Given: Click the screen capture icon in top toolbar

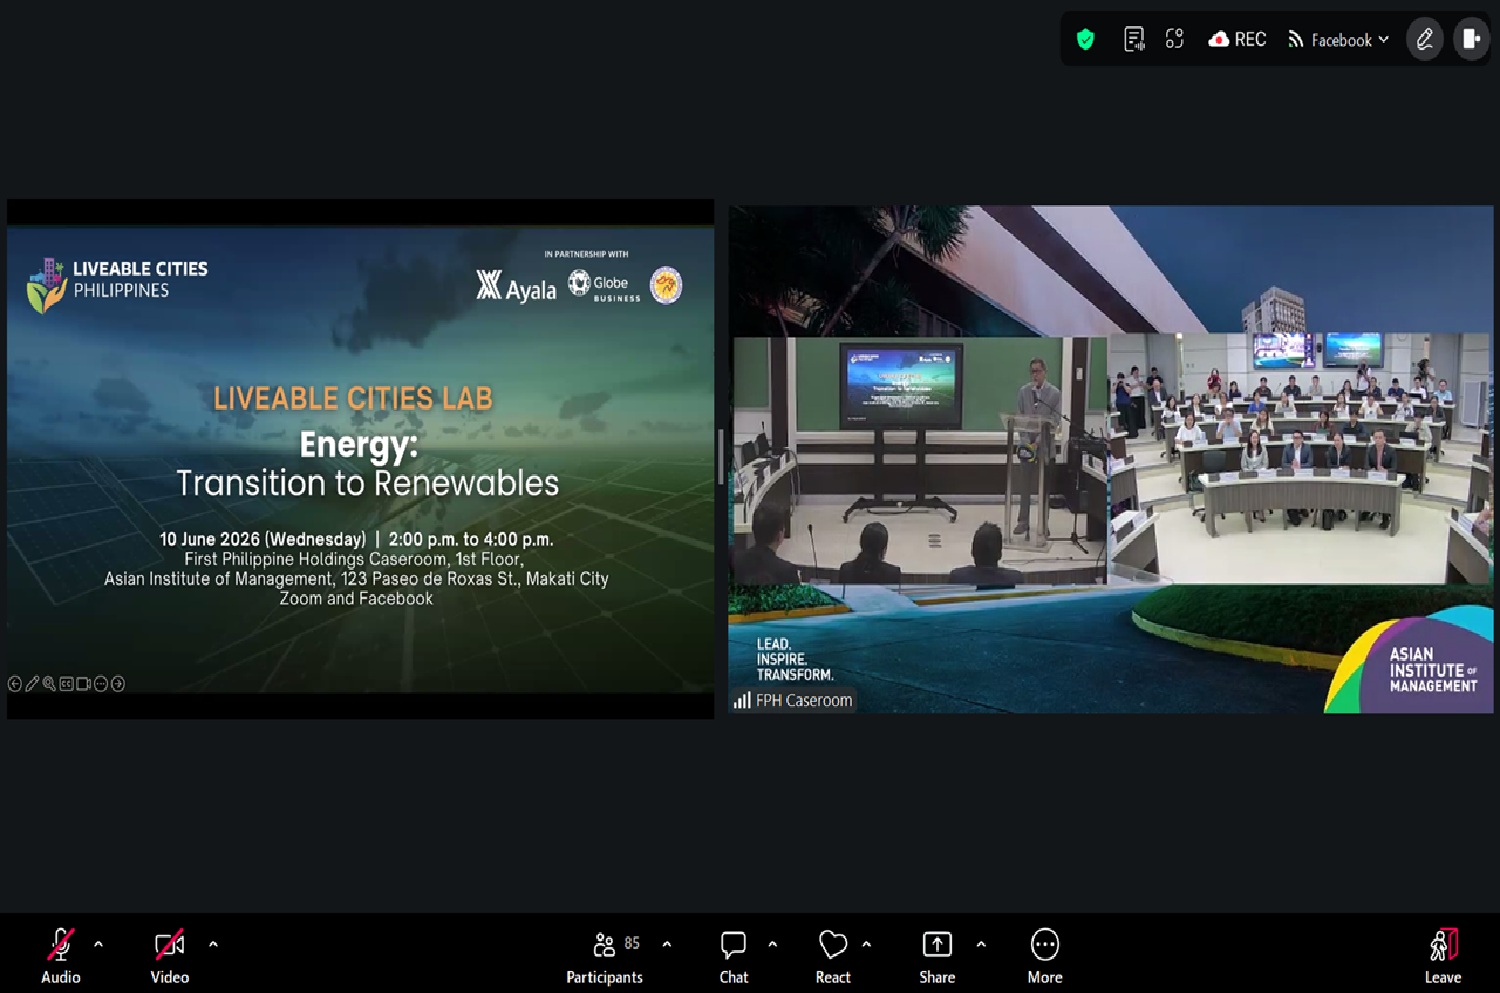Looking at the screenshot, I should 1175,40.
